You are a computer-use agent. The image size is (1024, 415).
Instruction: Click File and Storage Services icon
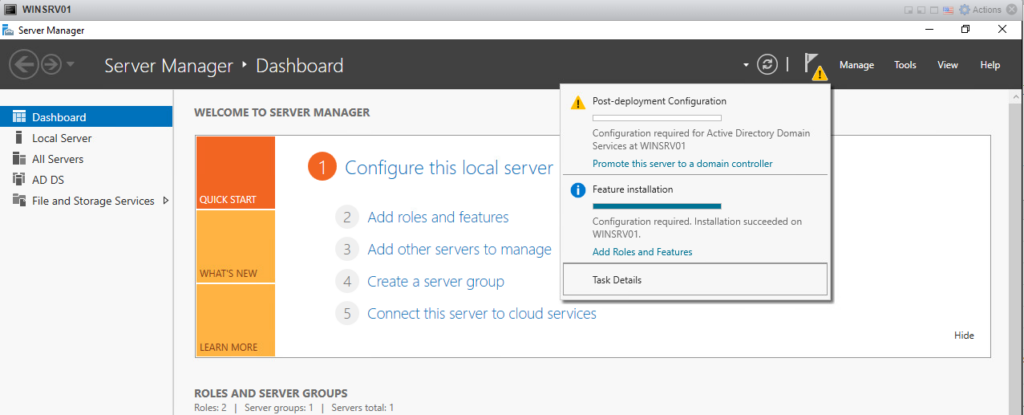click(x=19, y=201)
